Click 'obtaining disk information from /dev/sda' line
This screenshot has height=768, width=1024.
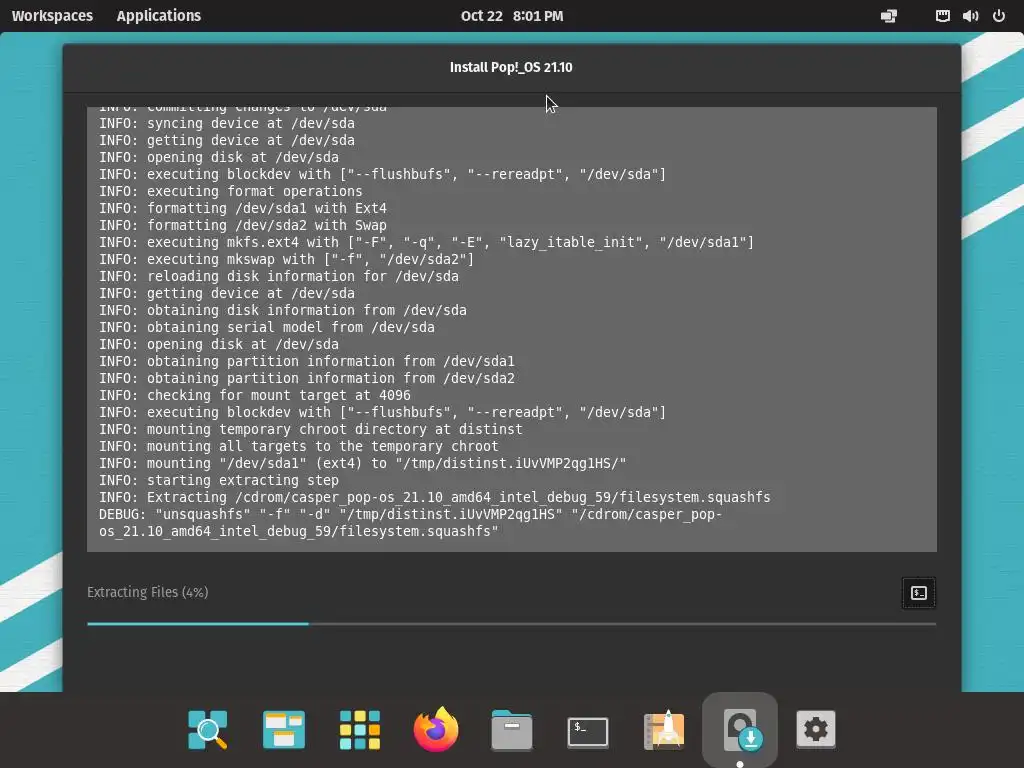click(283, 310)
